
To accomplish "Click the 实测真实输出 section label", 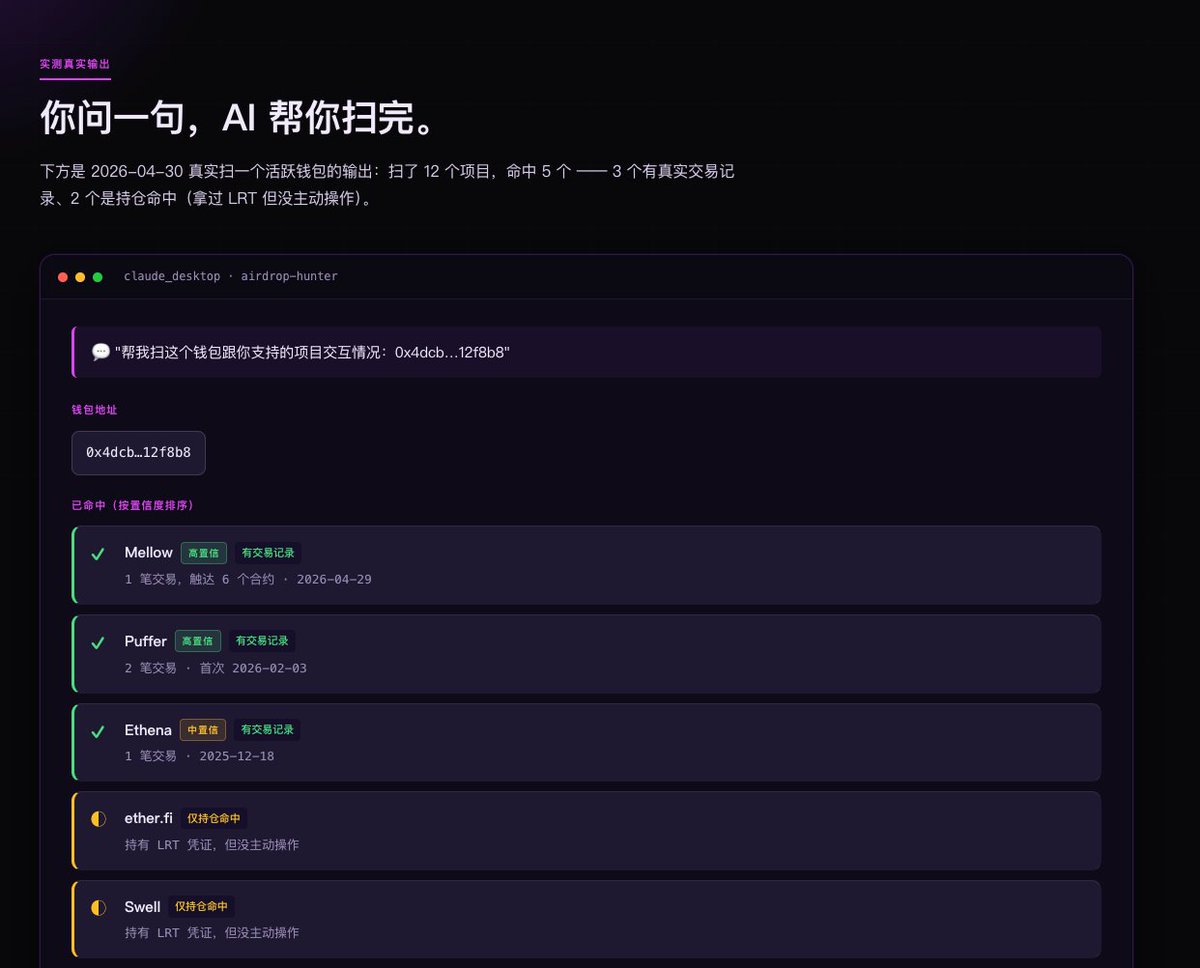I will [x=75, y=63].
